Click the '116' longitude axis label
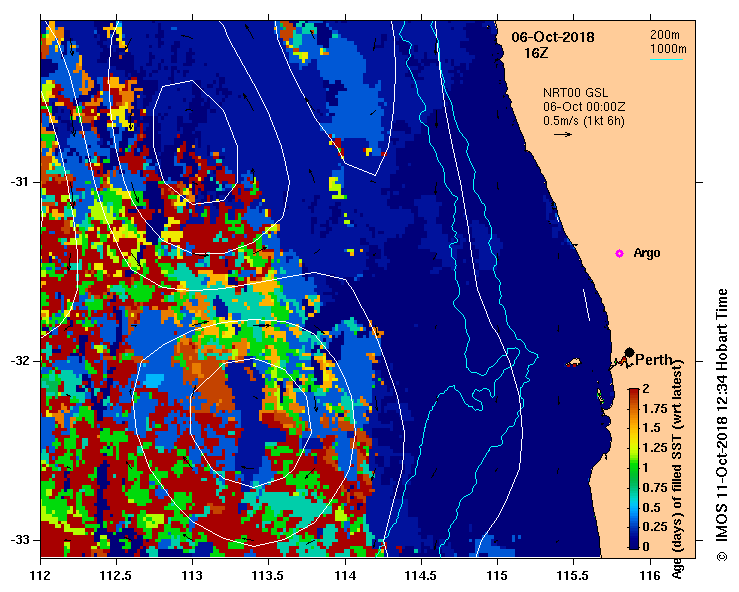Image resolution: width=739 pixels, height=592 pixels. pos(650,576)
